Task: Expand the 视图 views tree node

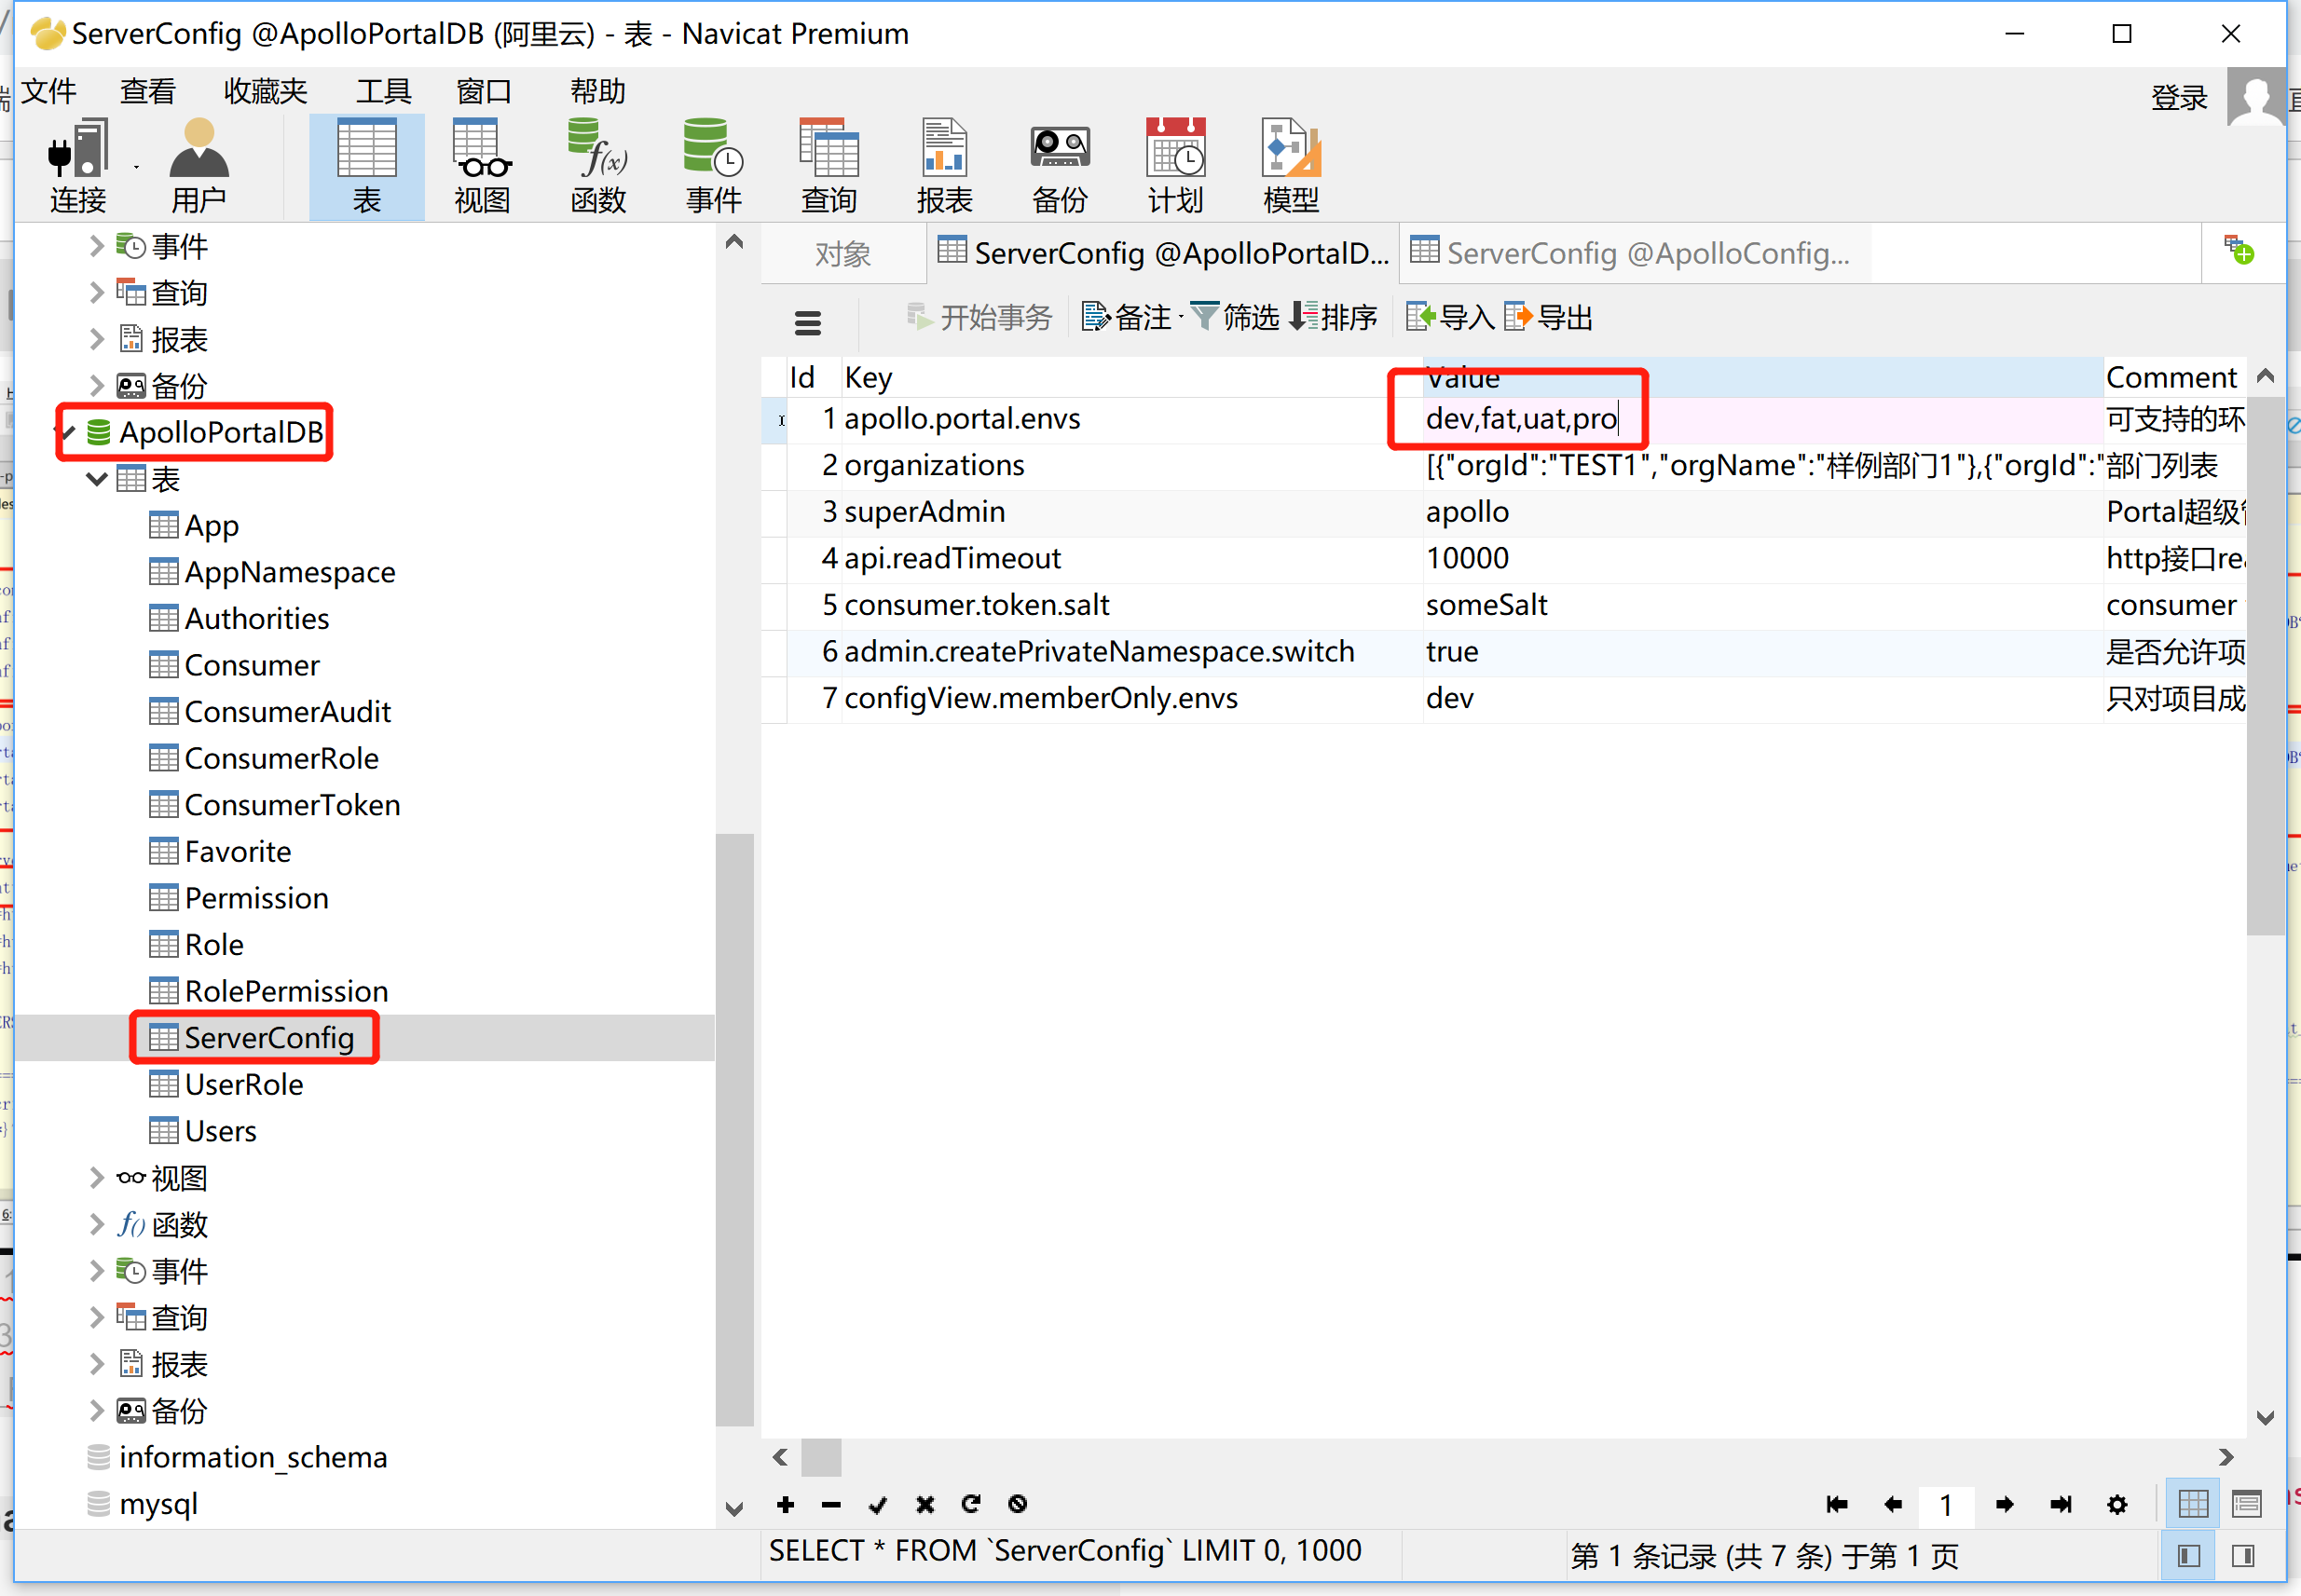Action: tap(97, 1178)
